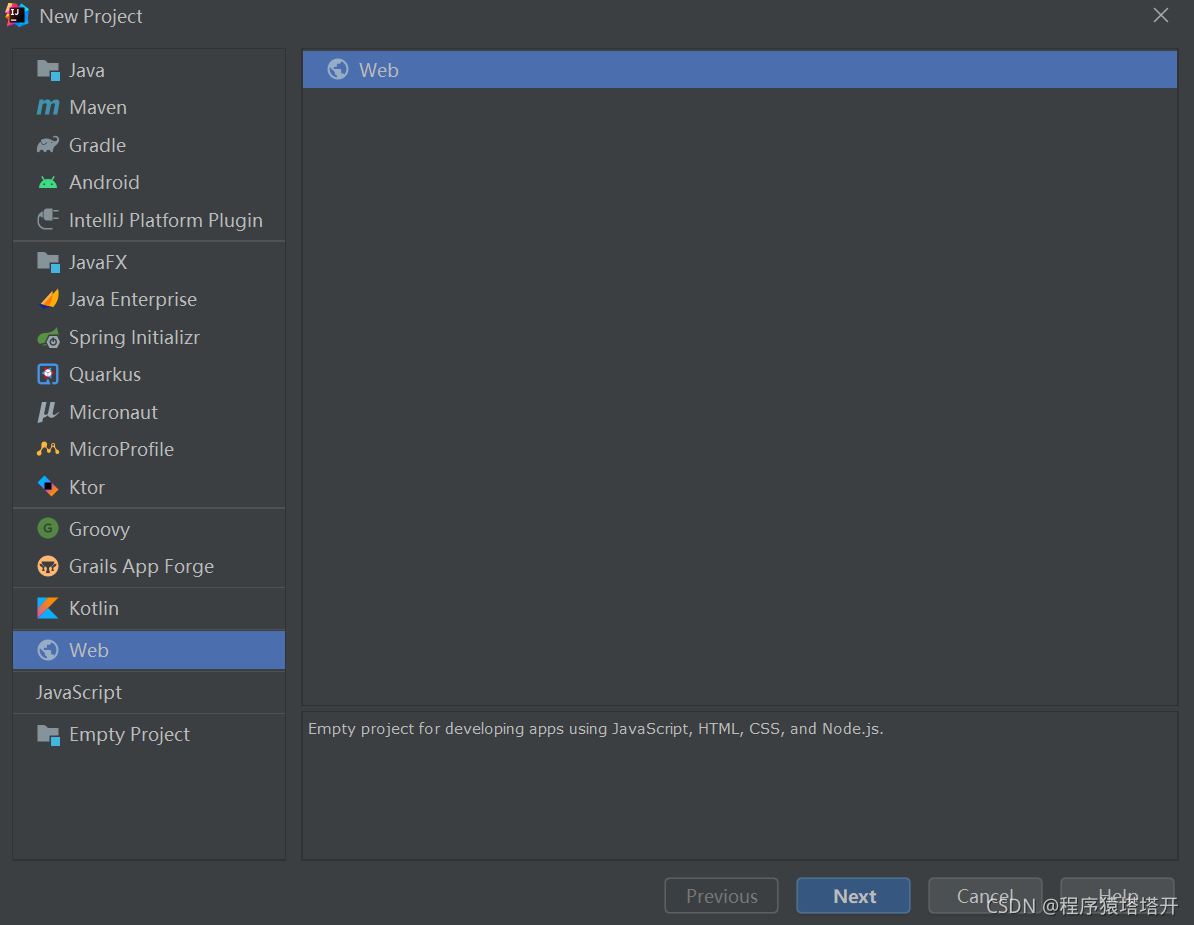This screenshot has height=925, width=1194.
Task: Choose Empty Project label
Action: [x=129, y=735]
